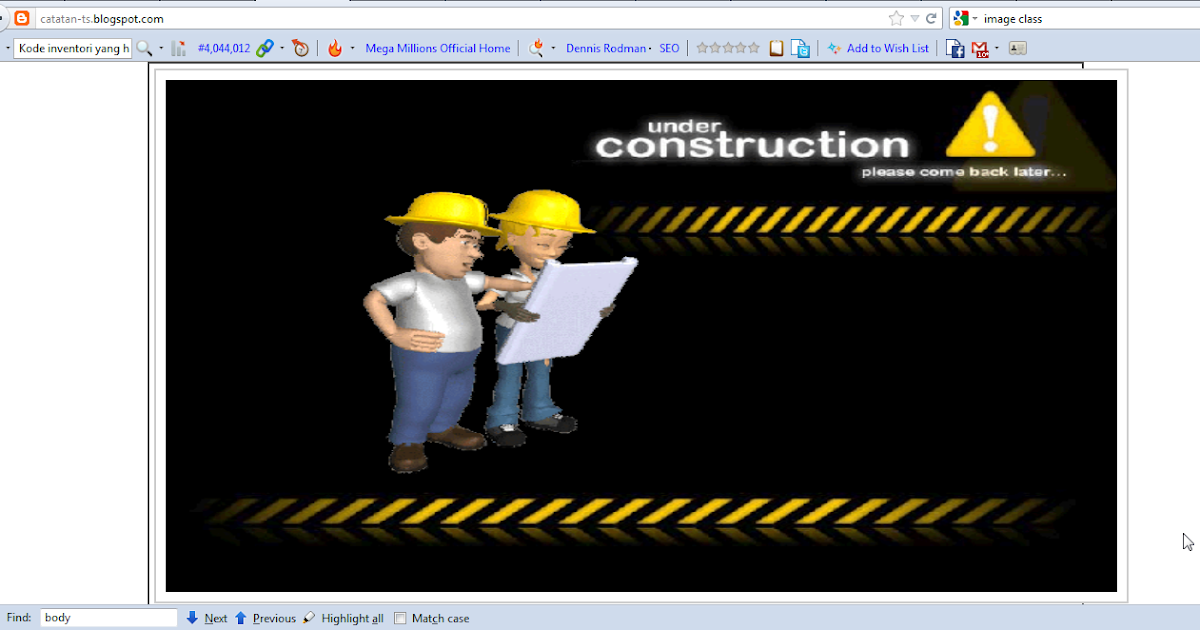Open the #4,044,012 rank link
1200x630 pixels.
tap(224, 48)
